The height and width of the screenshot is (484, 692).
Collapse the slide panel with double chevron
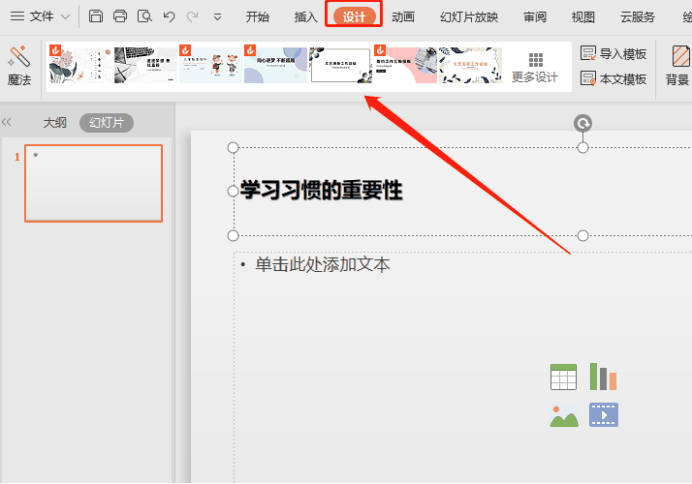point(7,122)
